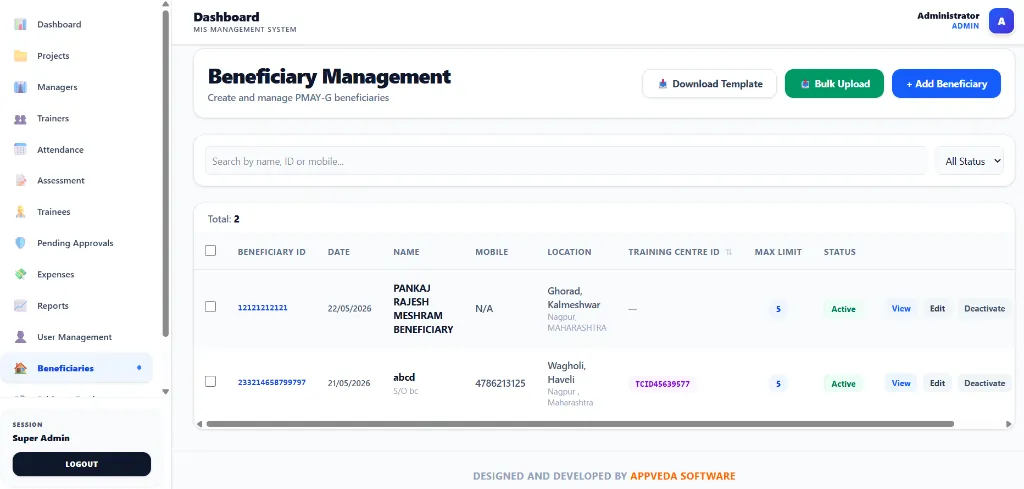Viewport: 1024px width, 489px height.
Task: Edit the abcd beneficiary record
Action: coord(937,383)
